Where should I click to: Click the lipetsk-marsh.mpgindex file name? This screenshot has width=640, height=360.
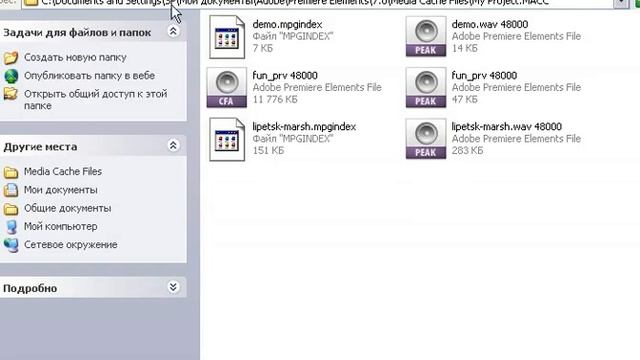click(x=304, y=127)
